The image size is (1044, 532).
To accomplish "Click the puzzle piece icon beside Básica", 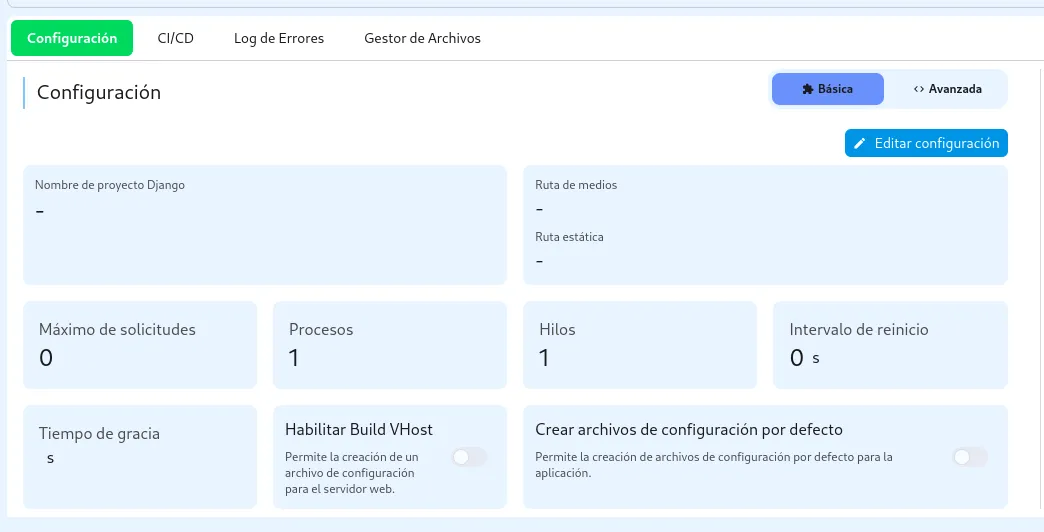I will point(808,89).
